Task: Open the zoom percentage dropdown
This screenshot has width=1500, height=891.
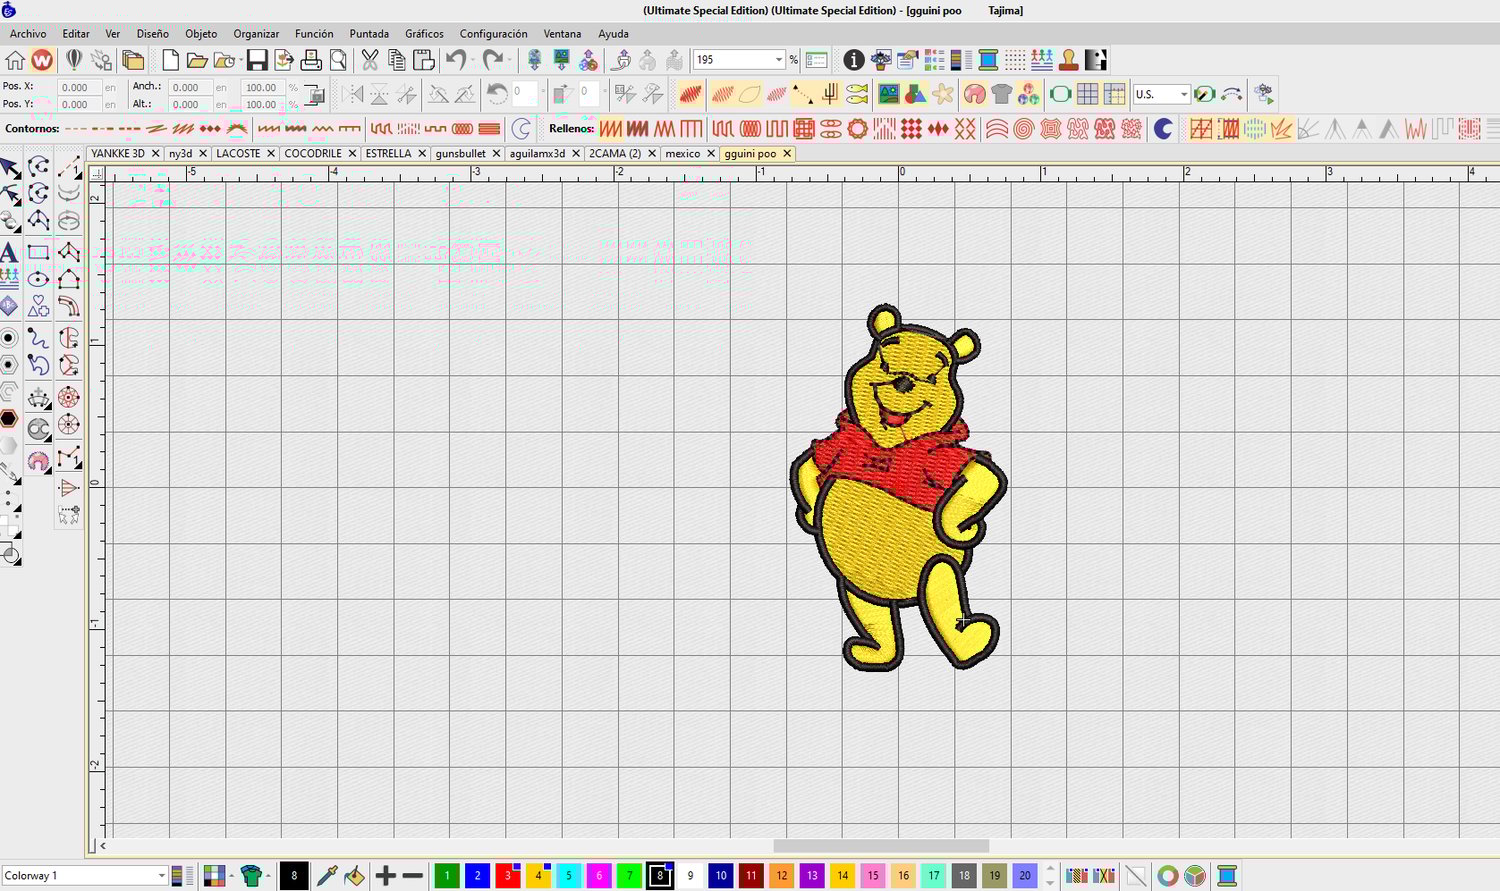Action: pos(779,60)
